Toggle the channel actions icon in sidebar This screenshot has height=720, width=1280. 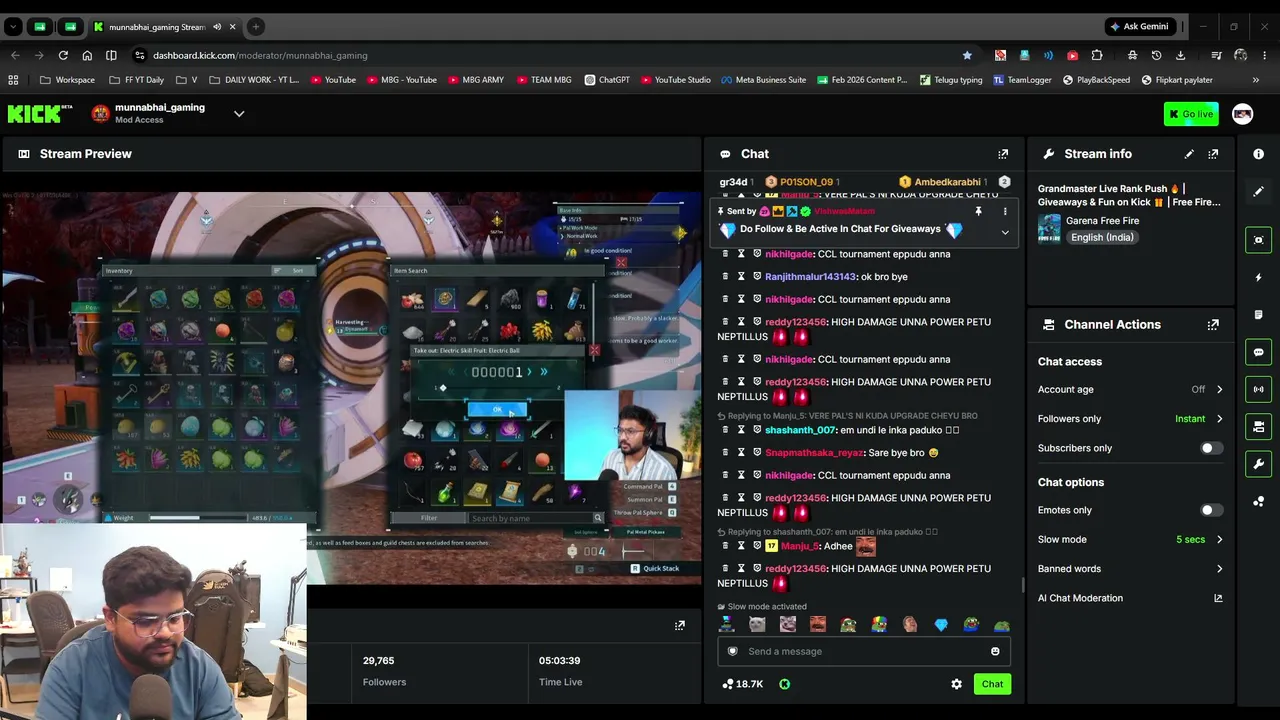coord(1259,427)
